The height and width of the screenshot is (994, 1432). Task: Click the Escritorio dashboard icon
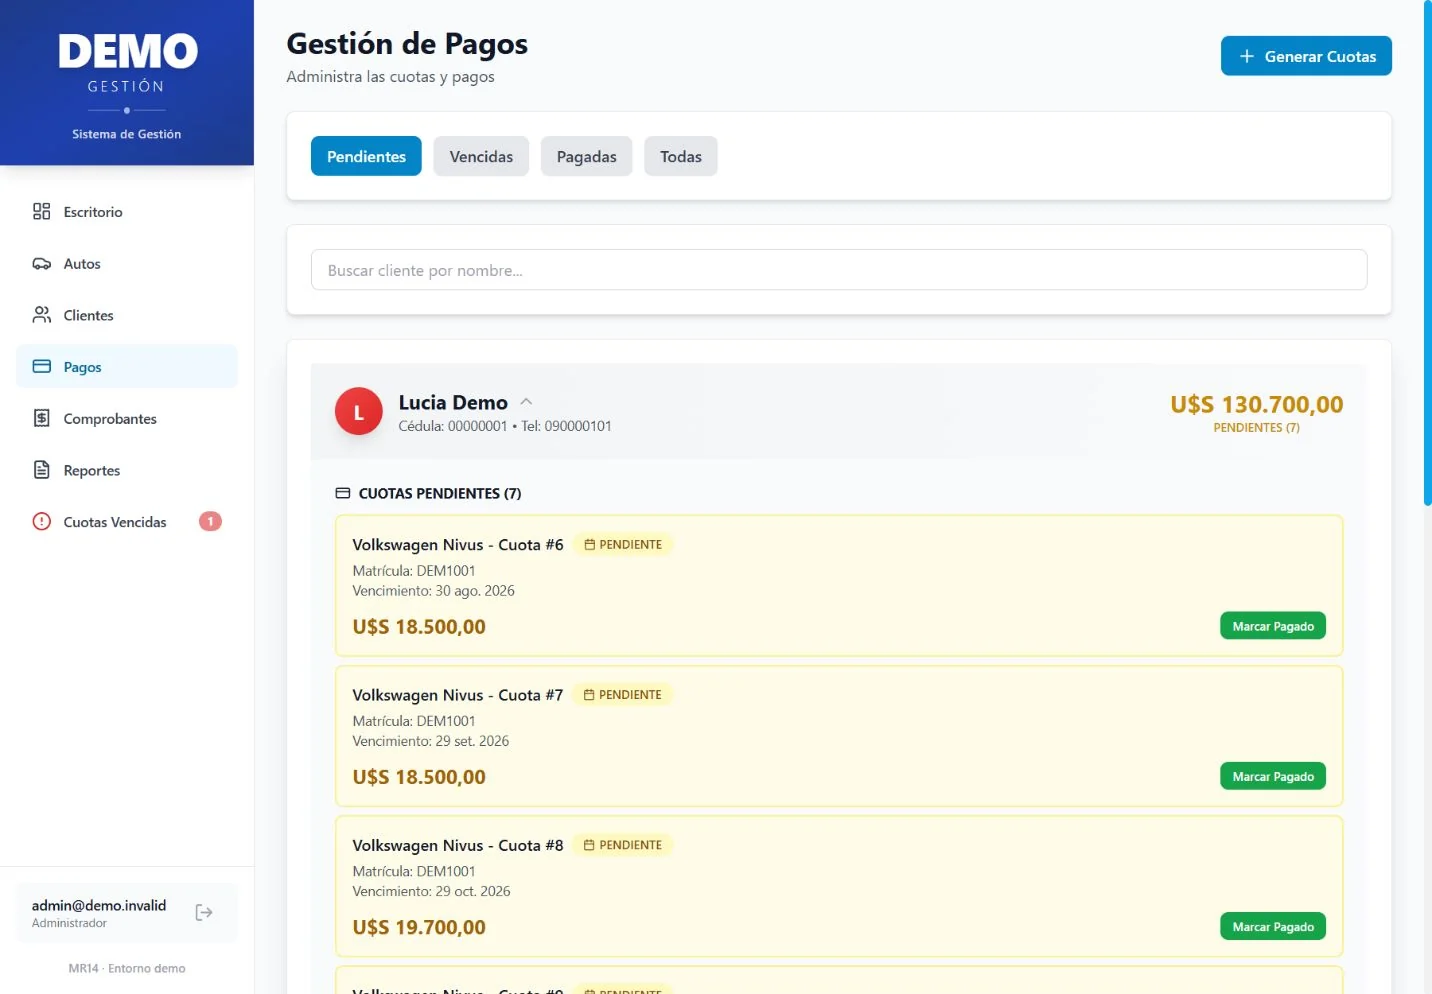pos(41,211)
